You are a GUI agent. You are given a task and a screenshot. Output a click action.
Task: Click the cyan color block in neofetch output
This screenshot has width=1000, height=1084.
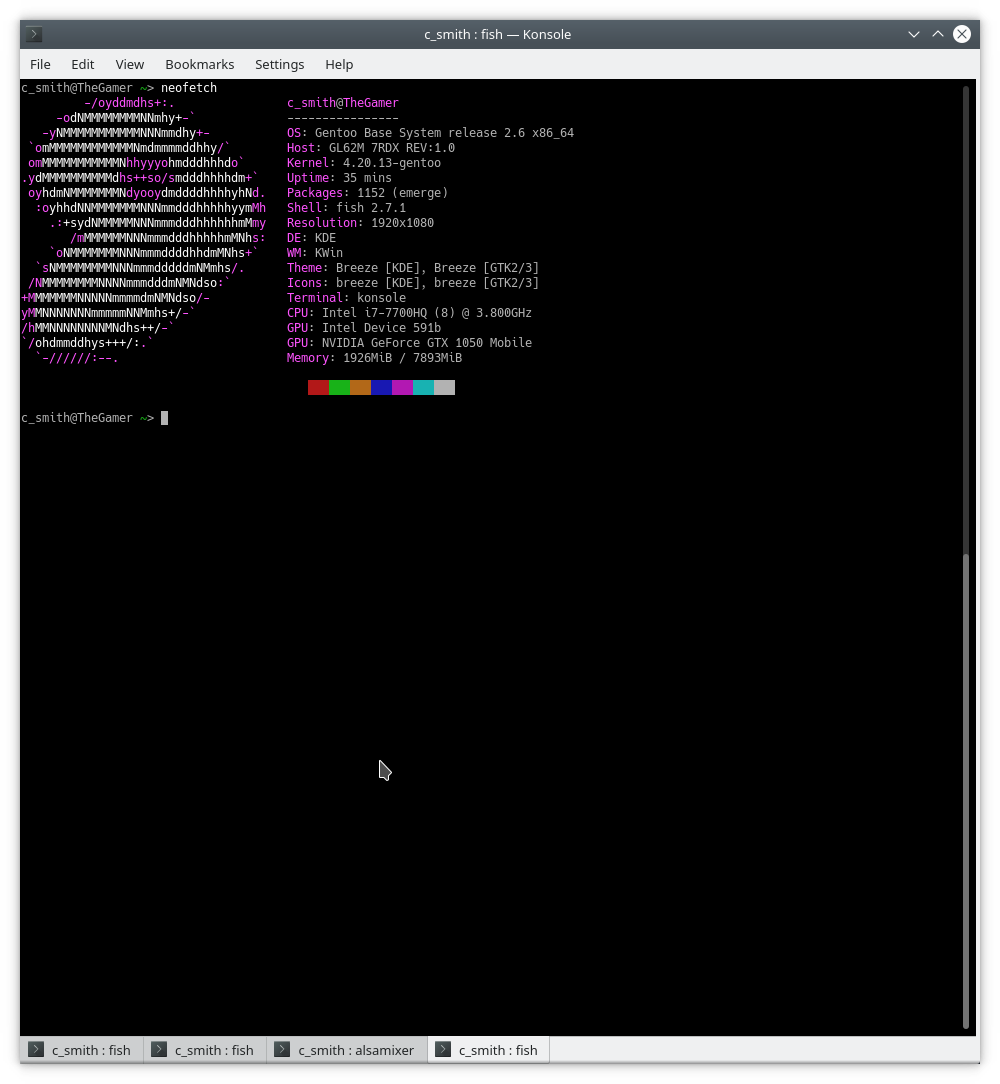(423, 388)
